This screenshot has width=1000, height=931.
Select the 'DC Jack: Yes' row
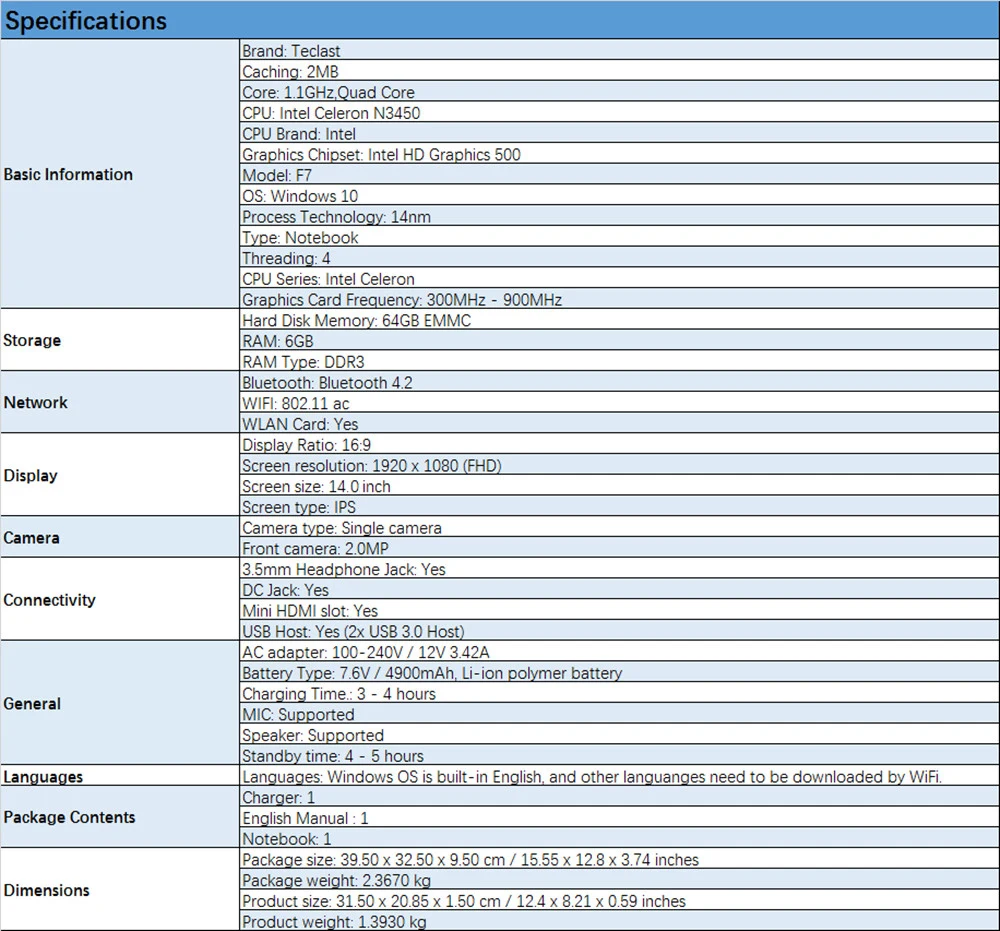(x=619, y=589)
